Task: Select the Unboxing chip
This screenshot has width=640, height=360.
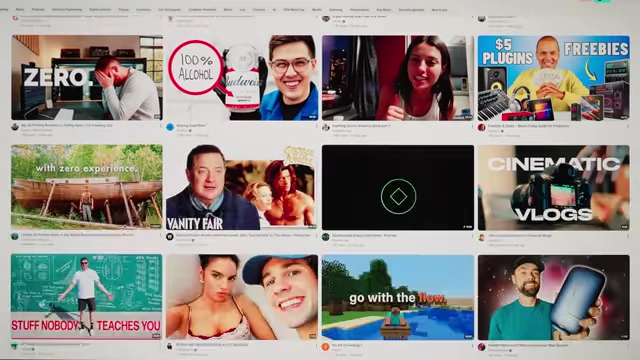Action: point(336,9)
